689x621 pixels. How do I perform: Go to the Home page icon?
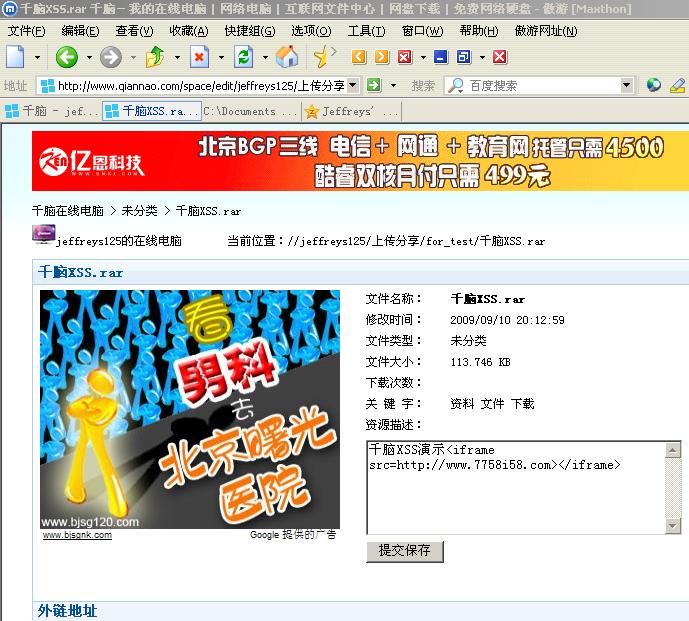pyautogui.click(x=286, y=57)
